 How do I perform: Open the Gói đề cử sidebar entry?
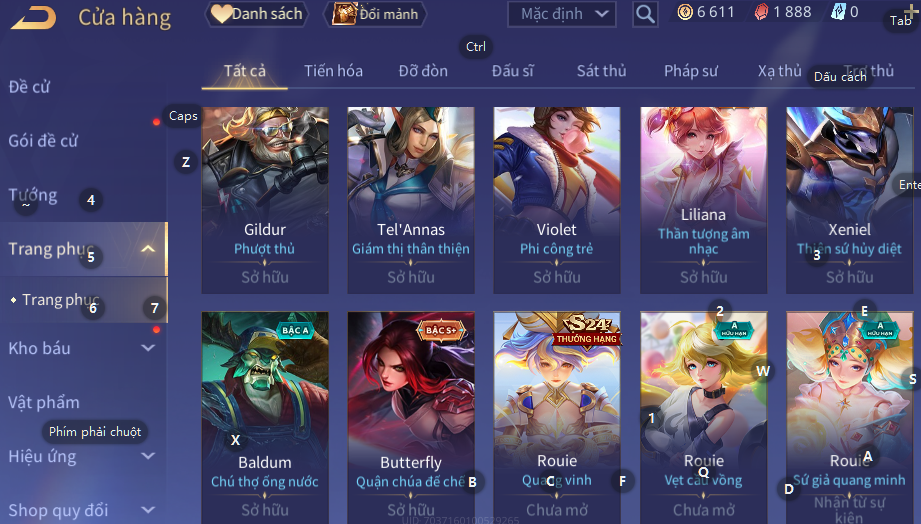coord(43,141)
